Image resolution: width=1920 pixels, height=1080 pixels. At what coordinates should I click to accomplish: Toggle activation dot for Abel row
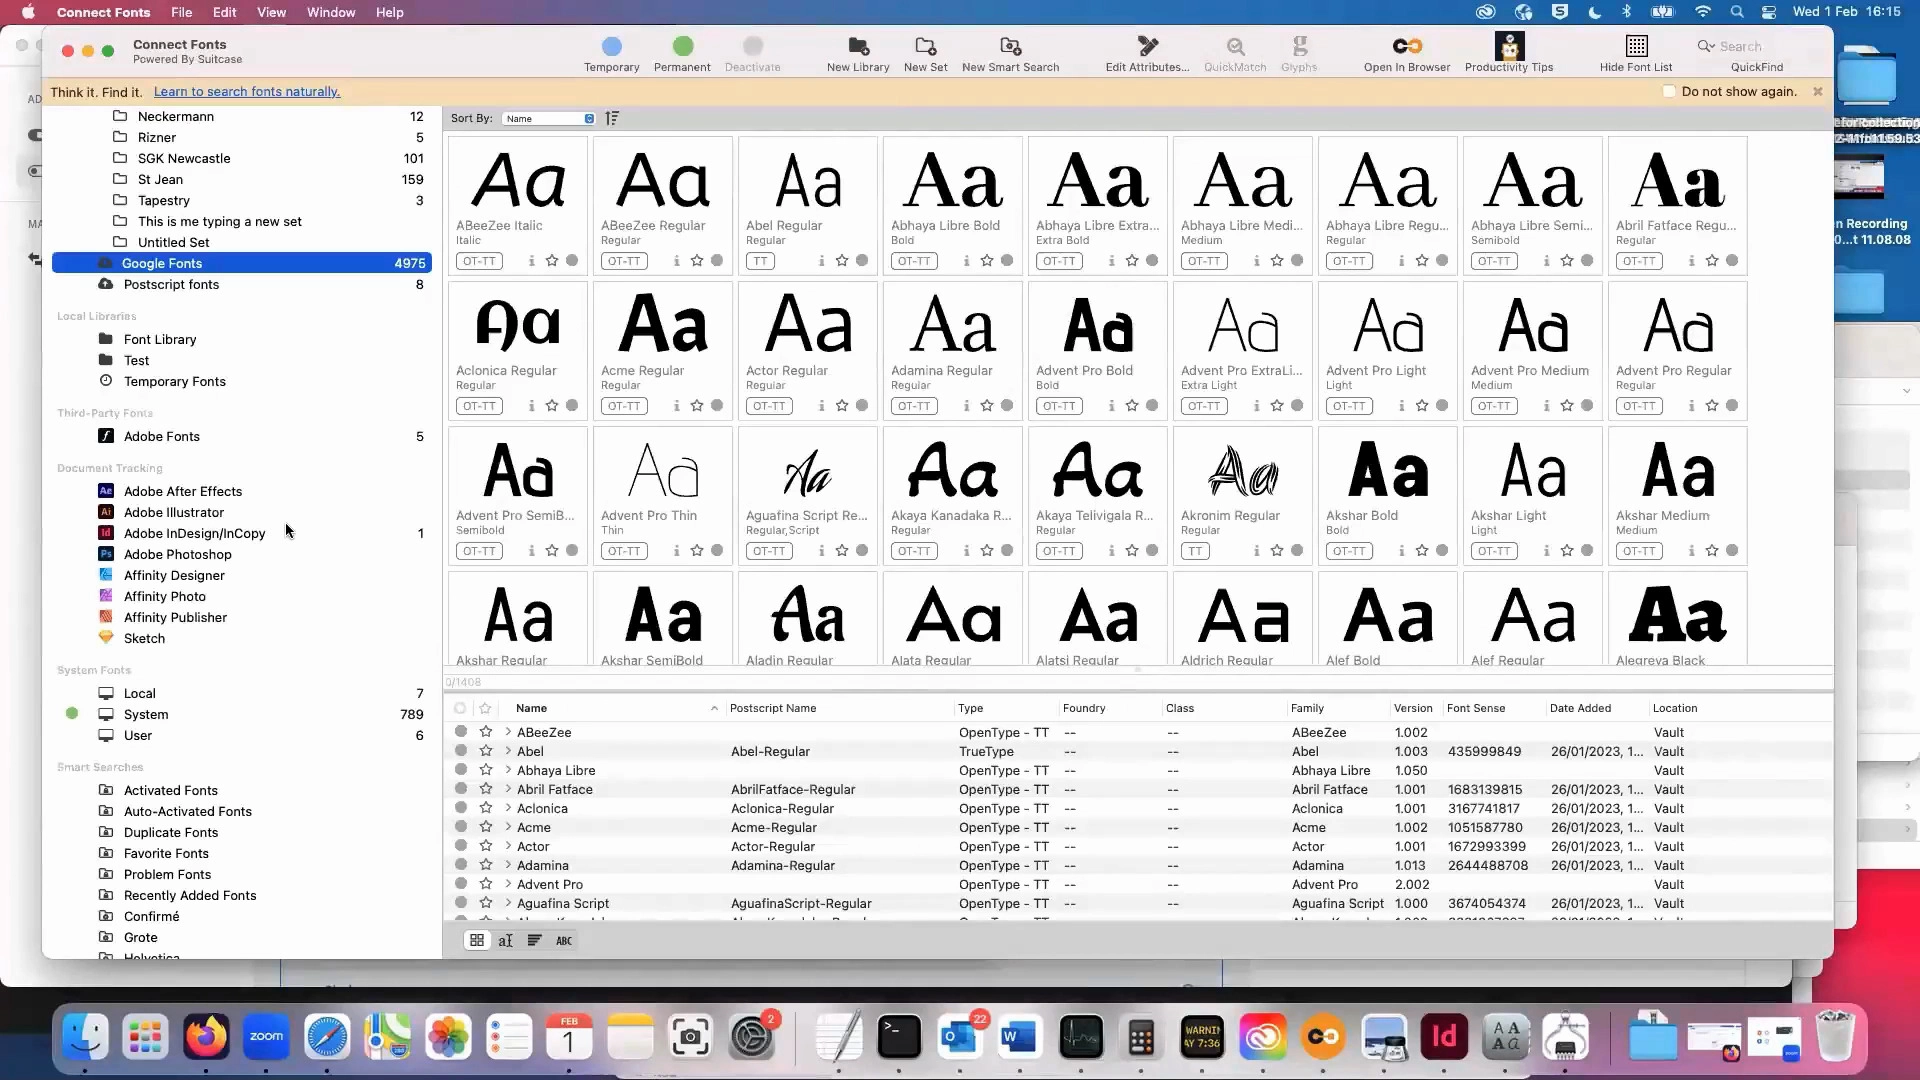click(461, 751)
